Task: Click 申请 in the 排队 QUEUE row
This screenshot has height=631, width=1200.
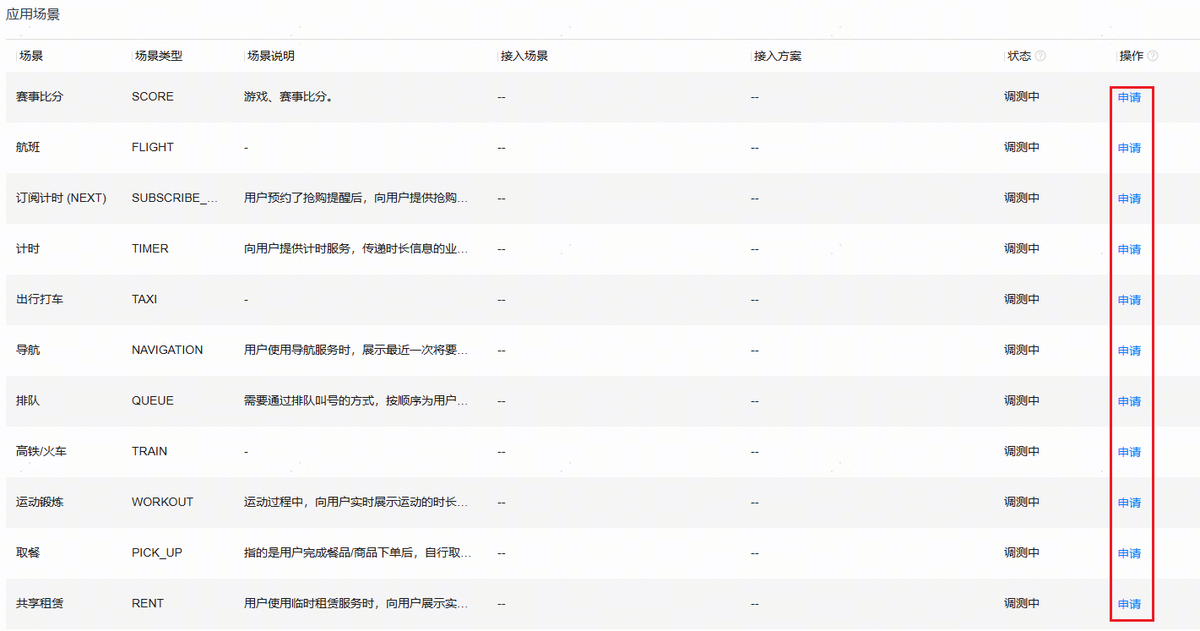Action: (x=1129, y=401)
